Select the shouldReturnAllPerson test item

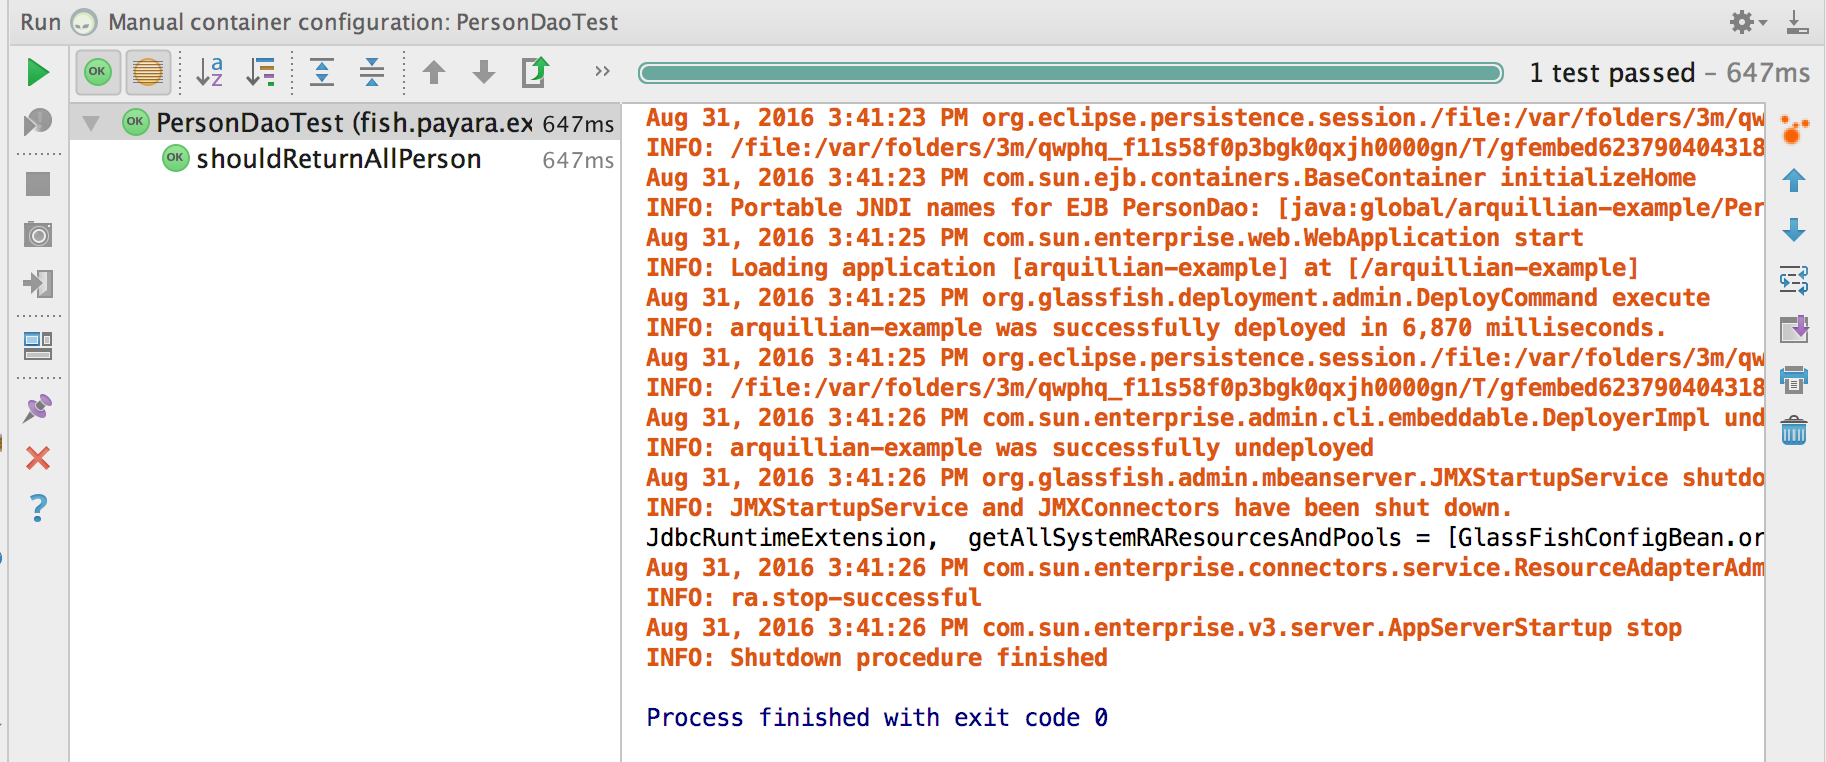point(338,159)
